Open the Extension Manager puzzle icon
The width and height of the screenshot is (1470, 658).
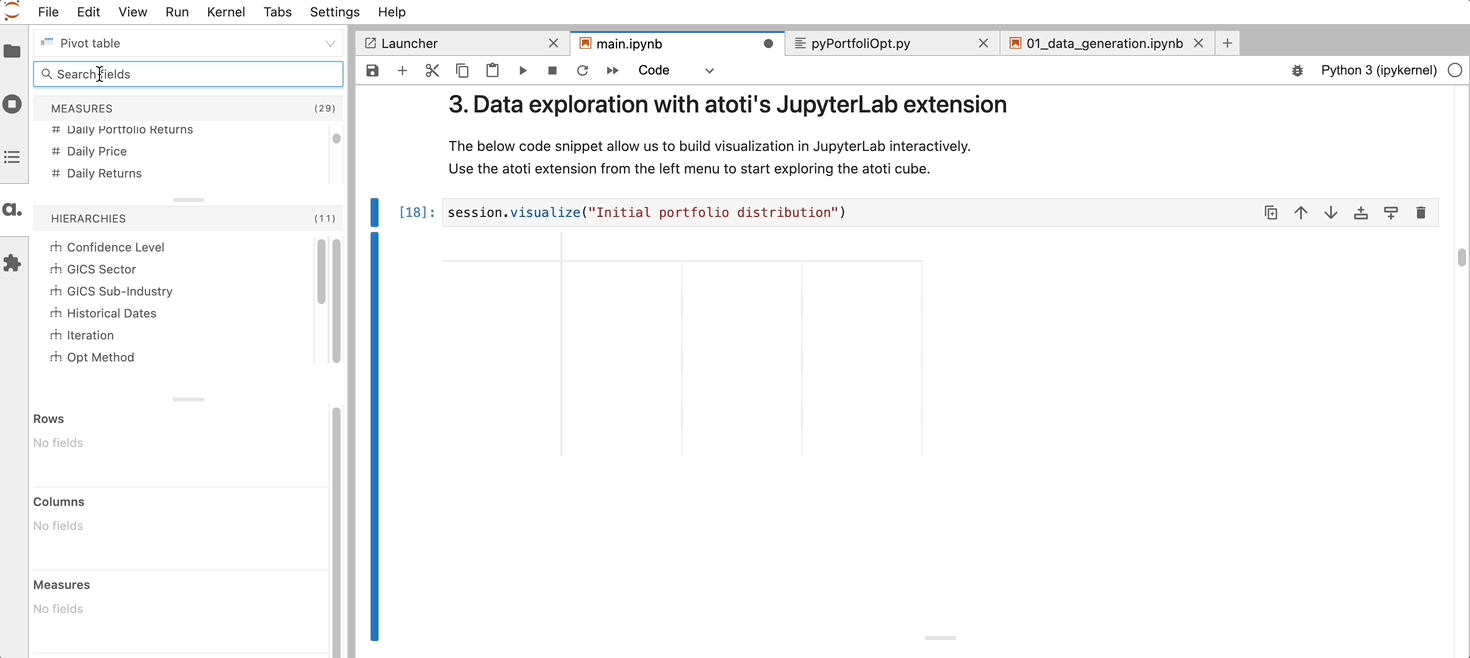[12, 263]
